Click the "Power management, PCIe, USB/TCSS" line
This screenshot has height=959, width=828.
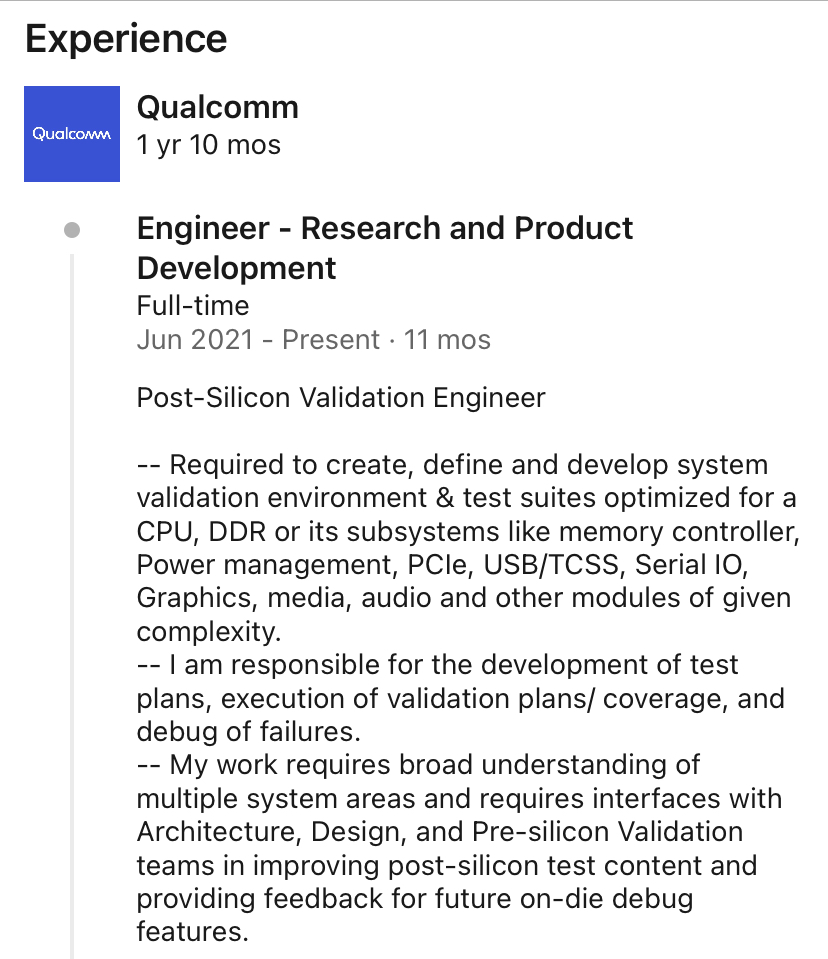442,565
